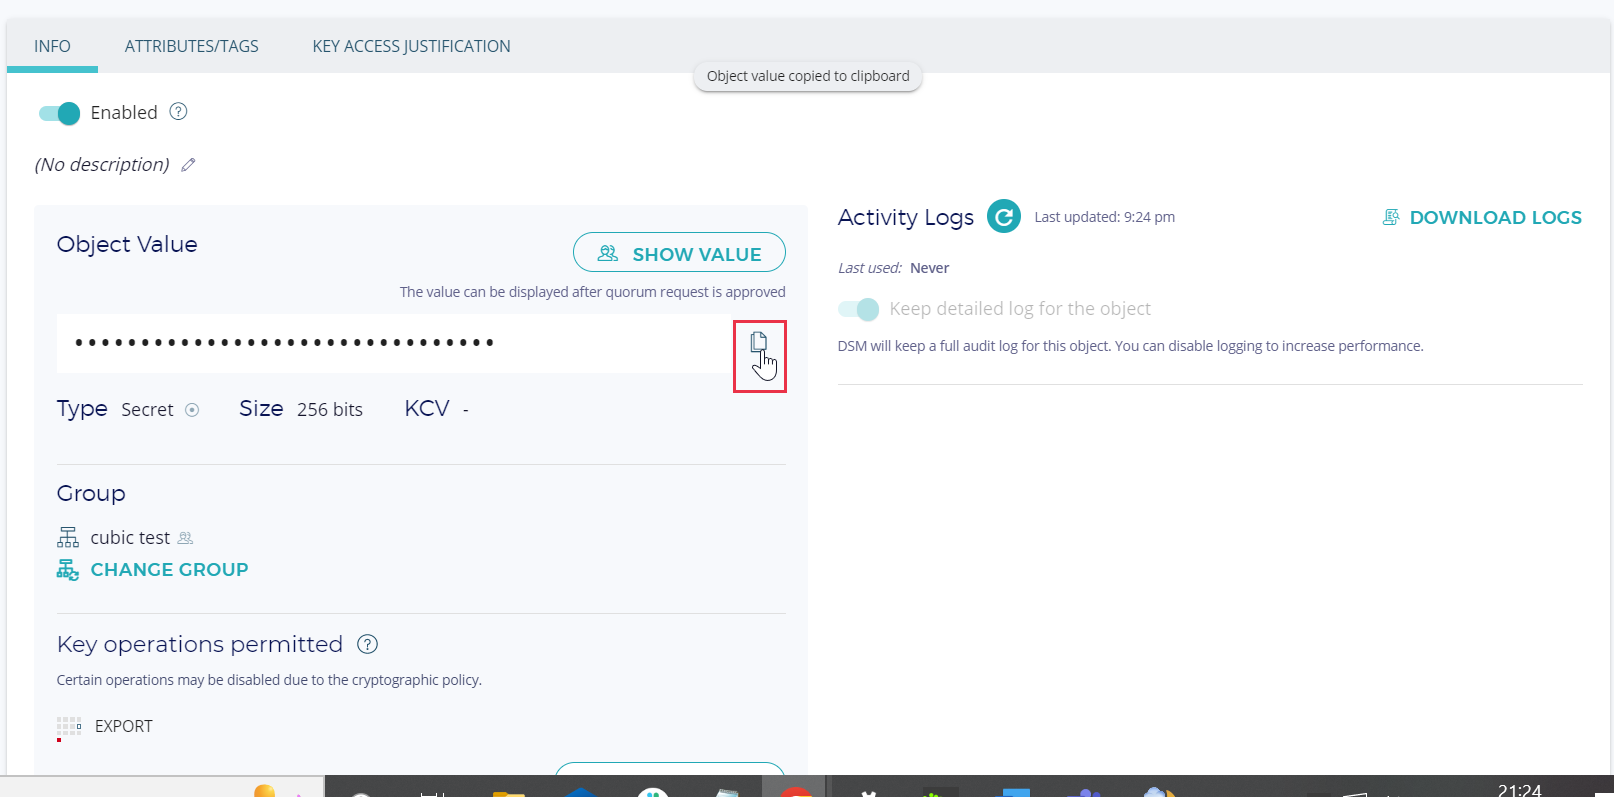Disable the Enabled toggle switch
Image resolution: width=1614 pixels, height=797 pixels.
(59, 113)
